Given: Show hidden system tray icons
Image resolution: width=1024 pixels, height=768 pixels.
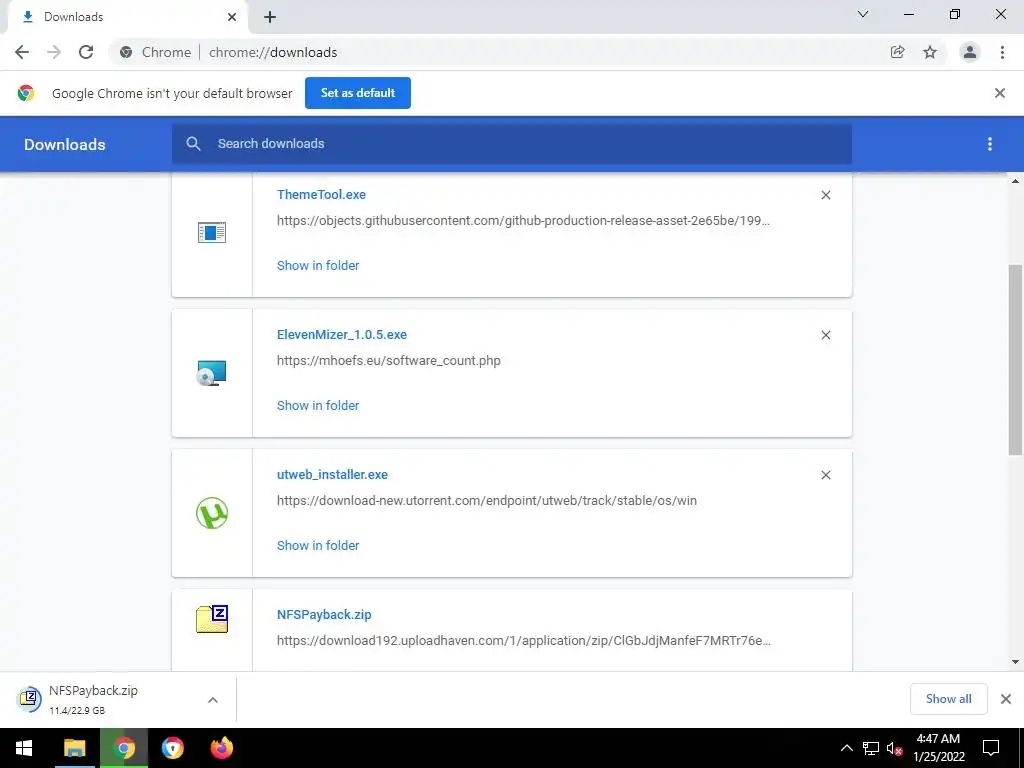Looking at the screenshot, I should 846,748.
